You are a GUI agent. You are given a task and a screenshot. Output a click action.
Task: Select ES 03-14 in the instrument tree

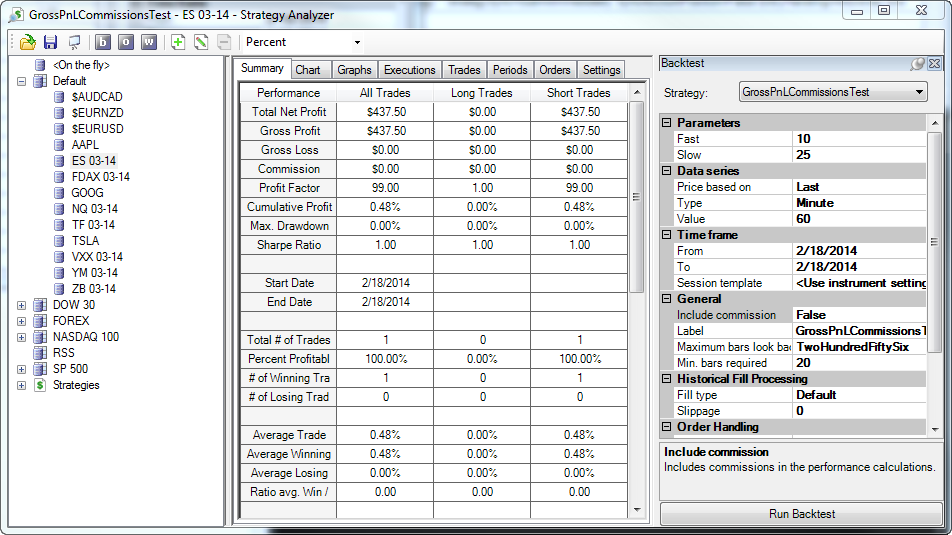point(94,161)
